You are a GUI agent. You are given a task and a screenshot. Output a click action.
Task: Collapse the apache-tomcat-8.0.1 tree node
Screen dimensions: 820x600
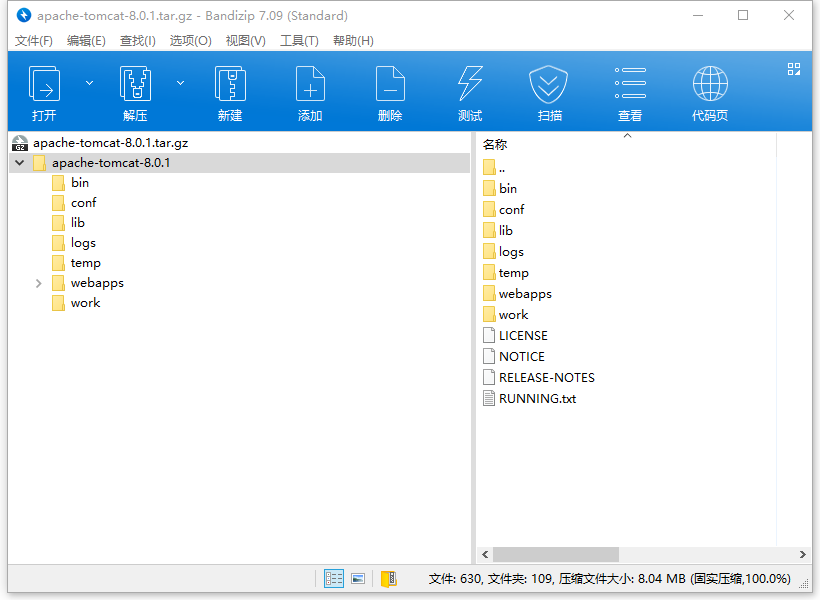20,163
